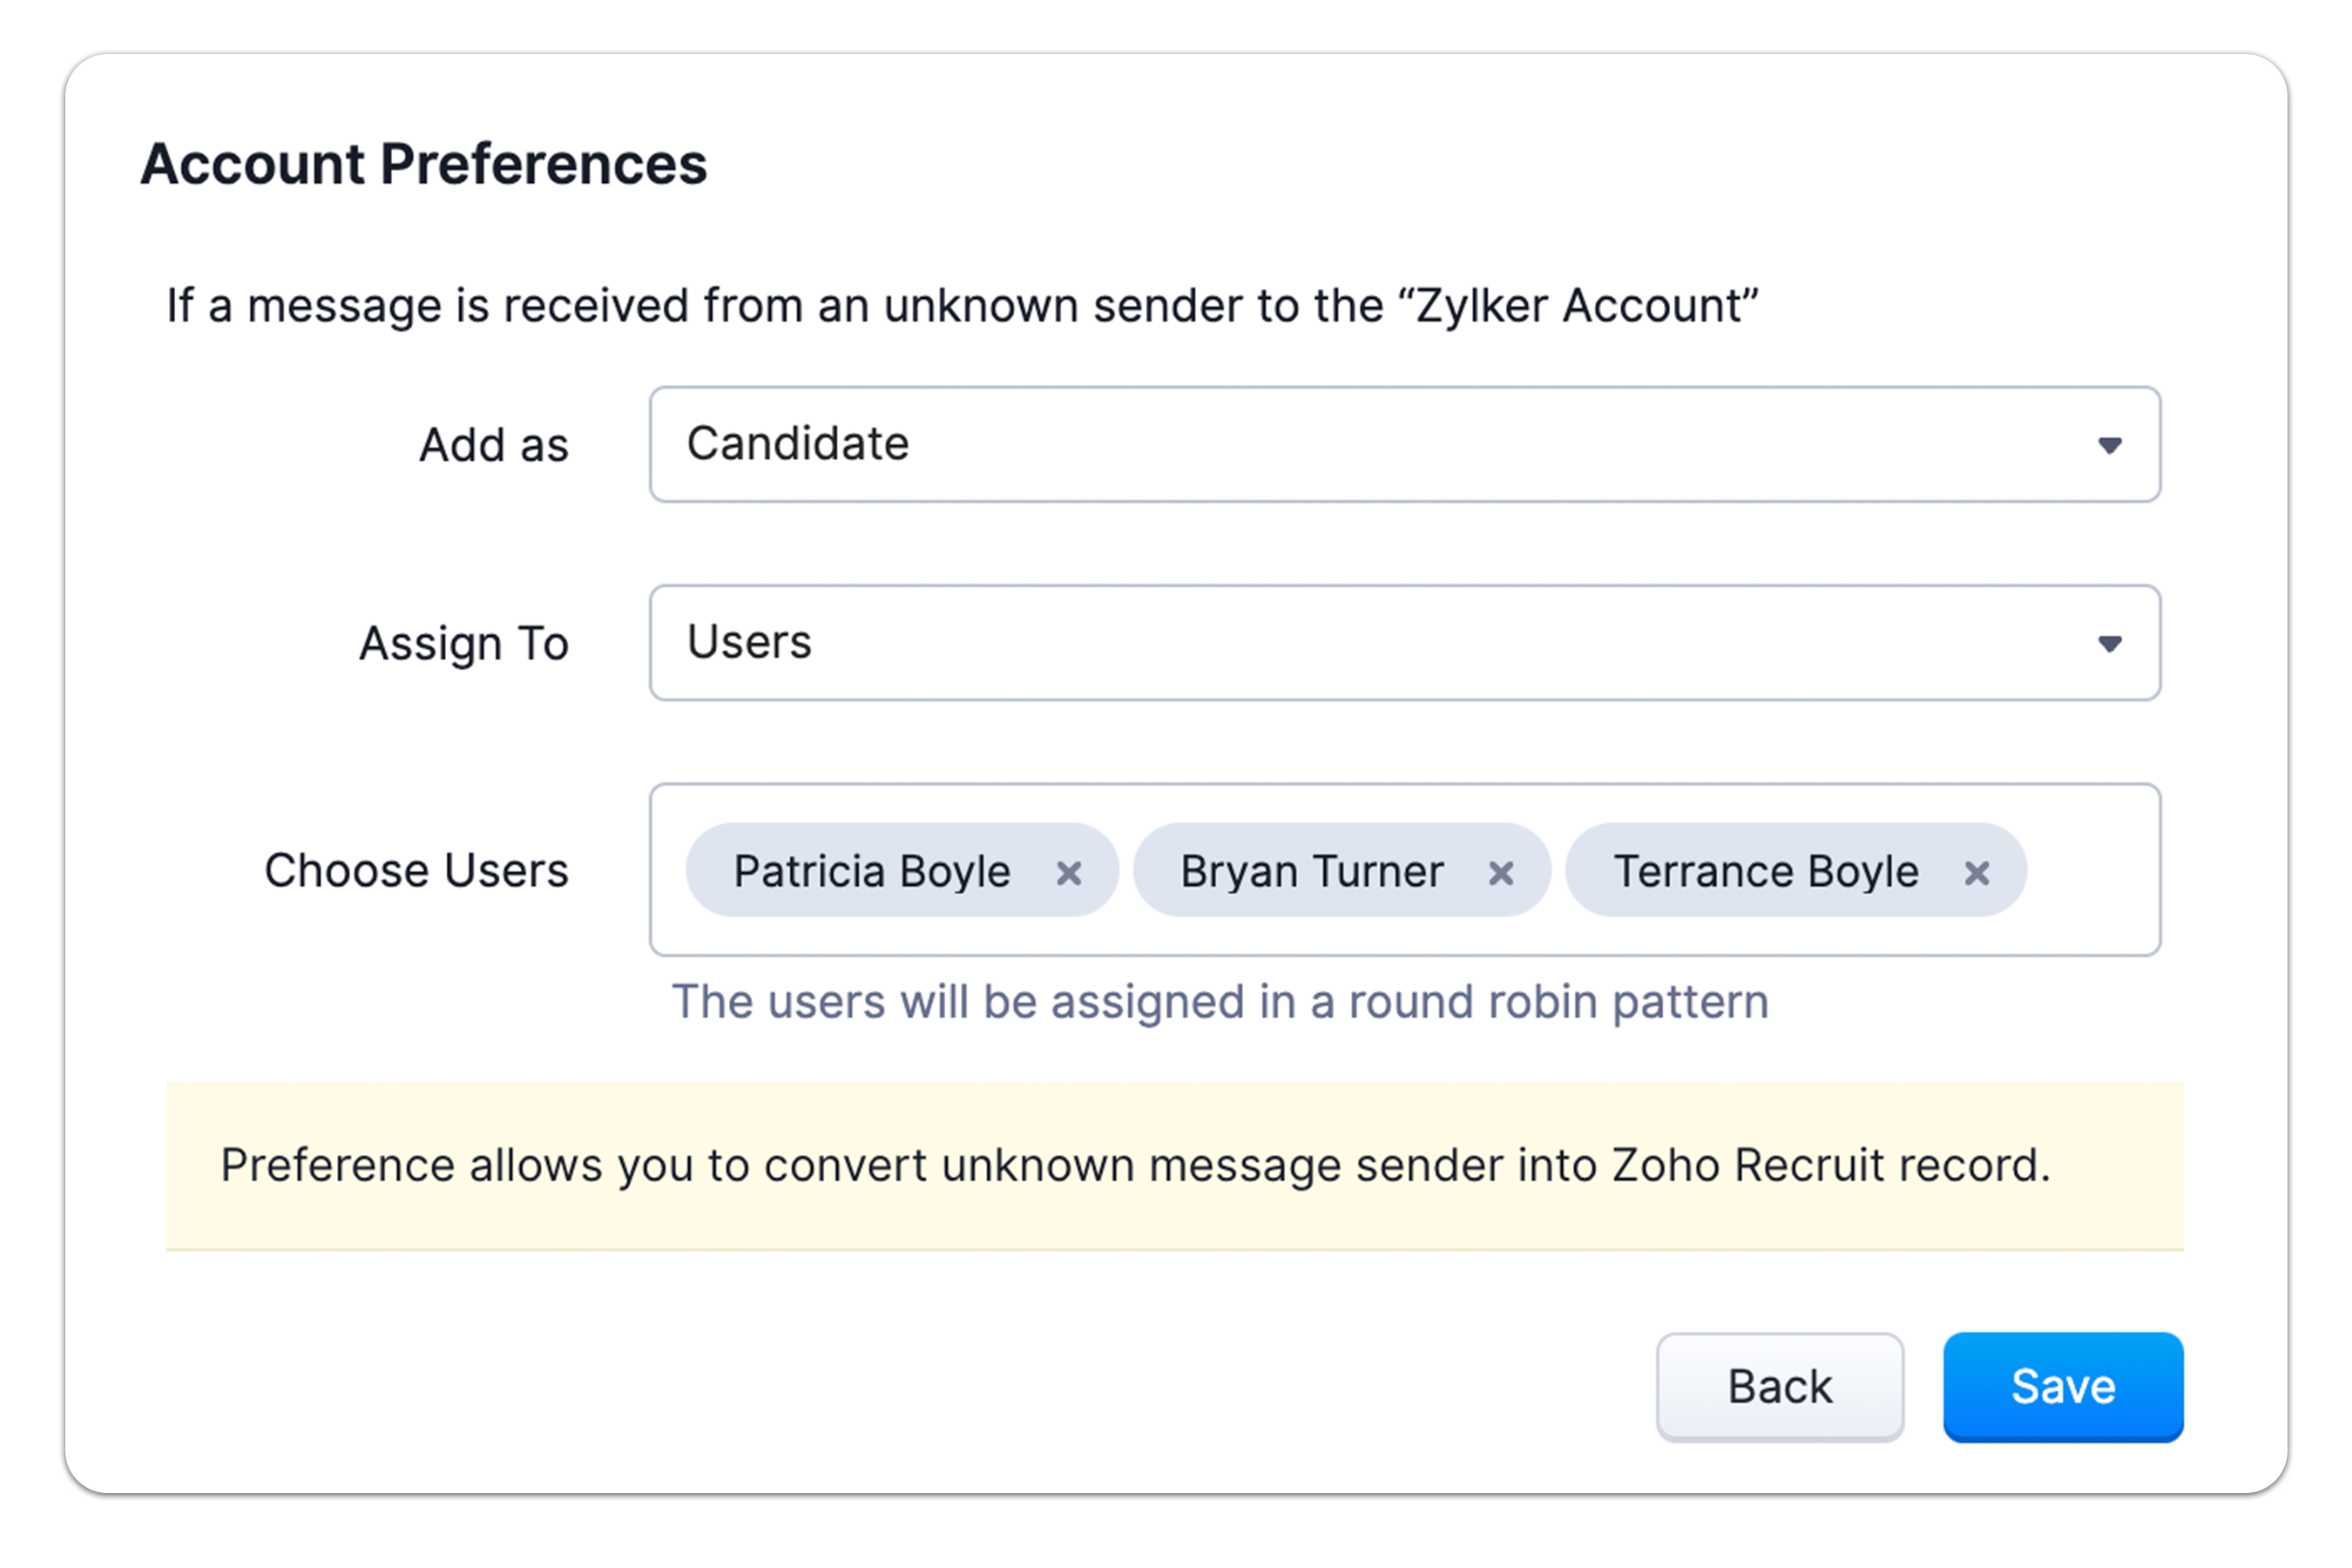Click the Candidate value in Add as
The width and height of the screenshot is (2352, 1568).
click(x=798, y=444)
